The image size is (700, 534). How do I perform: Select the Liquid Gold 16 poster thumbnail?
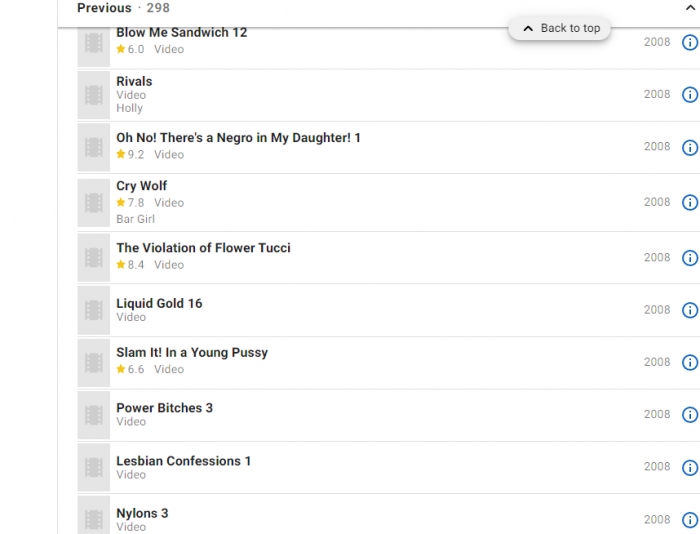click(94, 310)
